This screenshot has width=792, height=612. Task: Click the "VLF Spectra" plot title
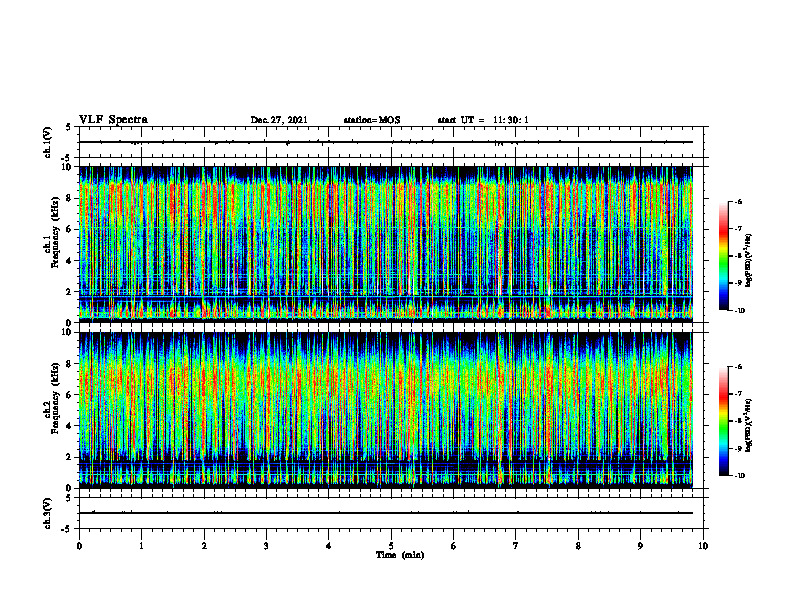(113, 120)
